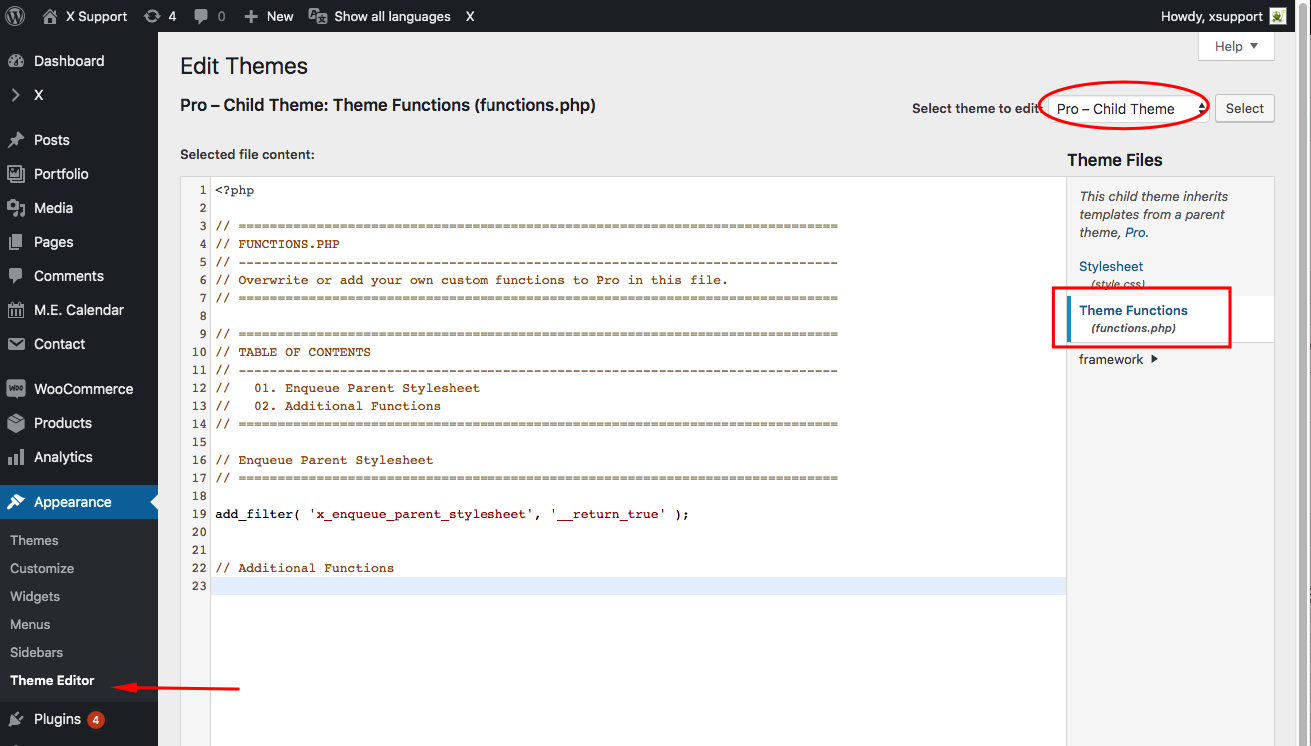Click the Pro parent theme link
Screen dimensions: 1311x746
[1135, 232]
